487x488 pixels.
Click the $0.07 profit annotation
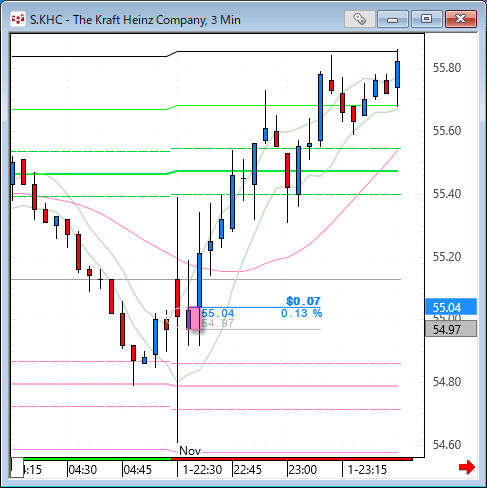[x=303, y=301]
